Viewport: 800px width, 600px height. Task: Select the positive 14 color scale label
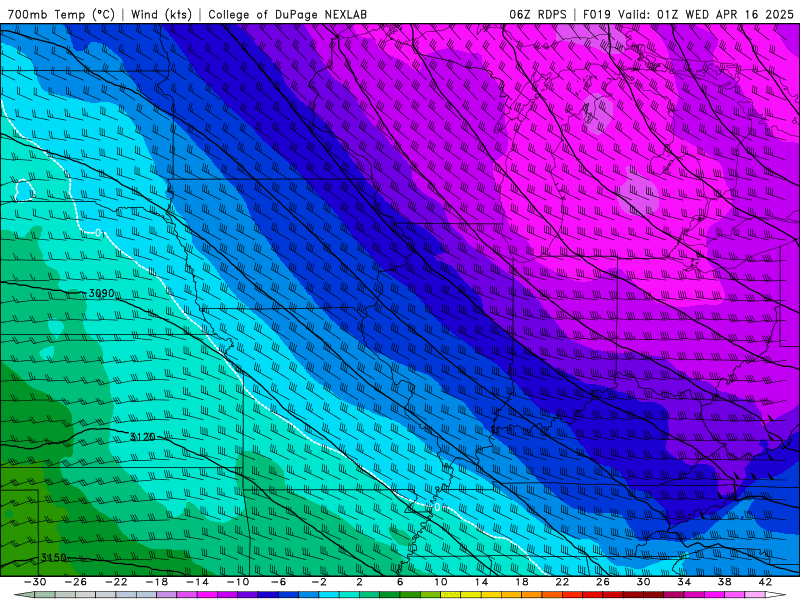tap(481, 582)
